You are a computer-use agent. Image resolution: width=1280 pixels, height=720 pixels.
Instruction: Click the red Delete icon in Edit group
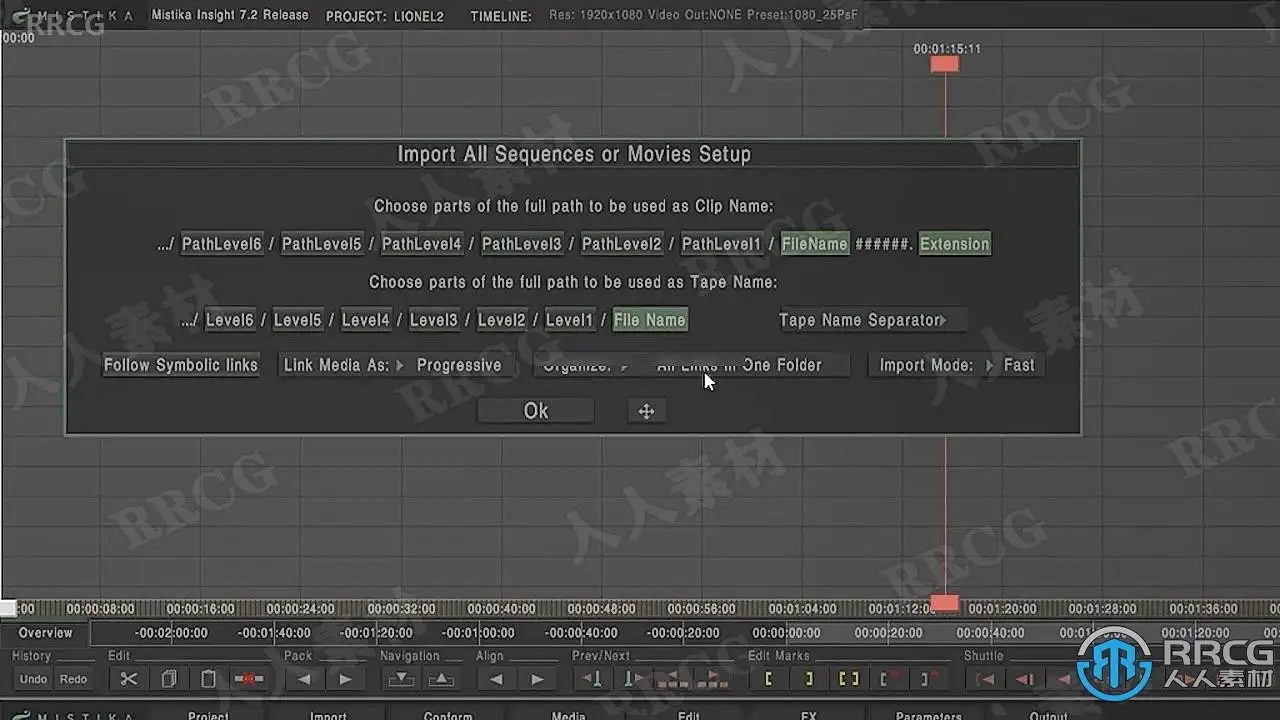coord(248,679)
